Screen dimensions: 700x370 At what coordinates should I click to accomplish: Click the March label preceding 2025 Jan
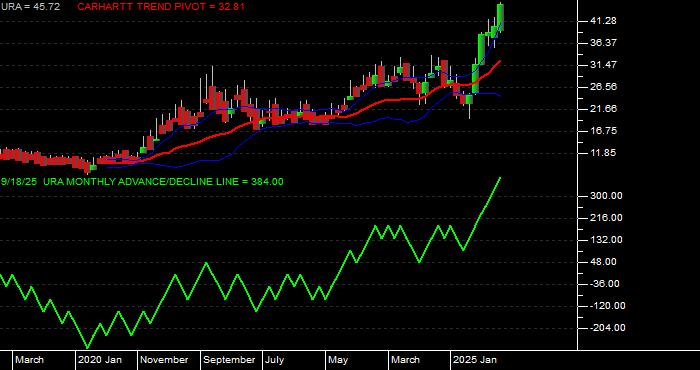click(406, 360)
